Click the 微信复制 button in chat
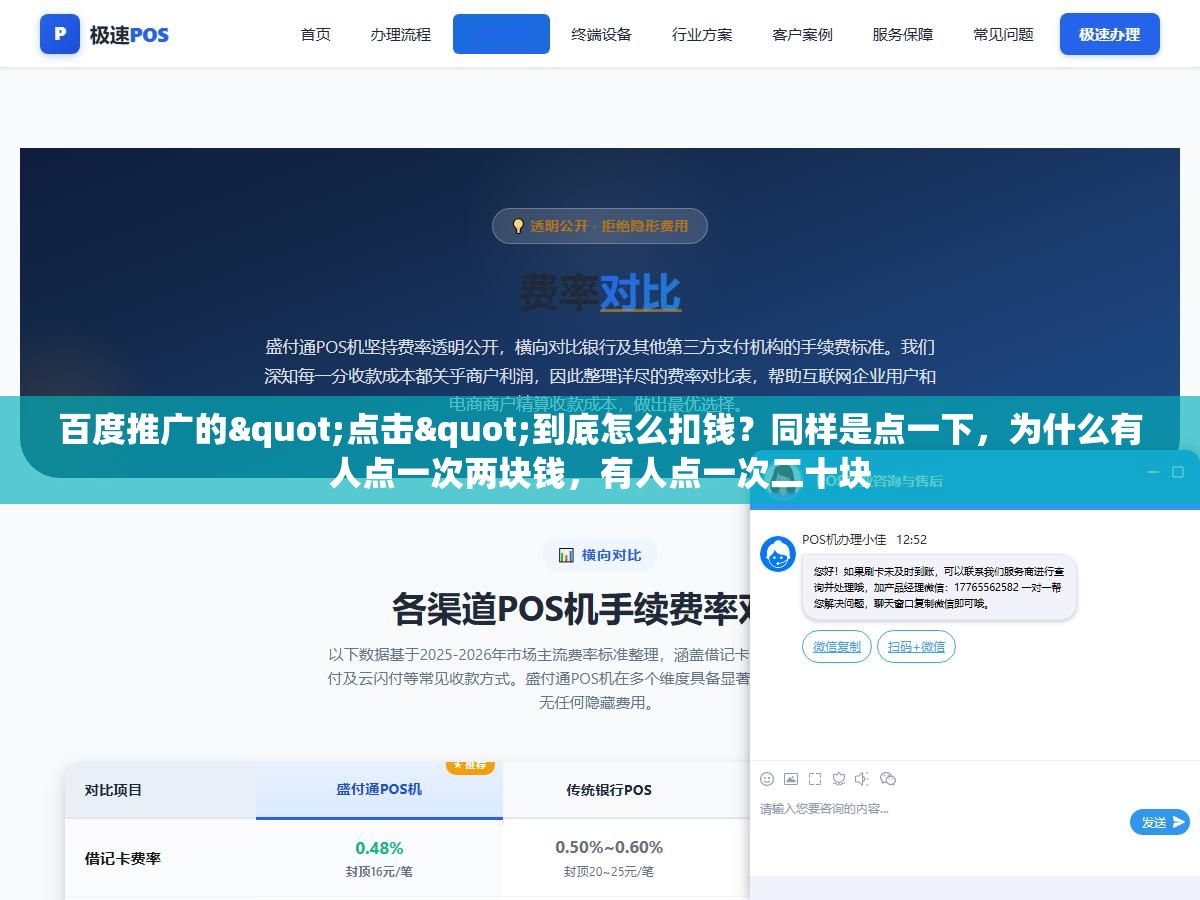This screenshot has height=900, width=1200. click(837, 646)
